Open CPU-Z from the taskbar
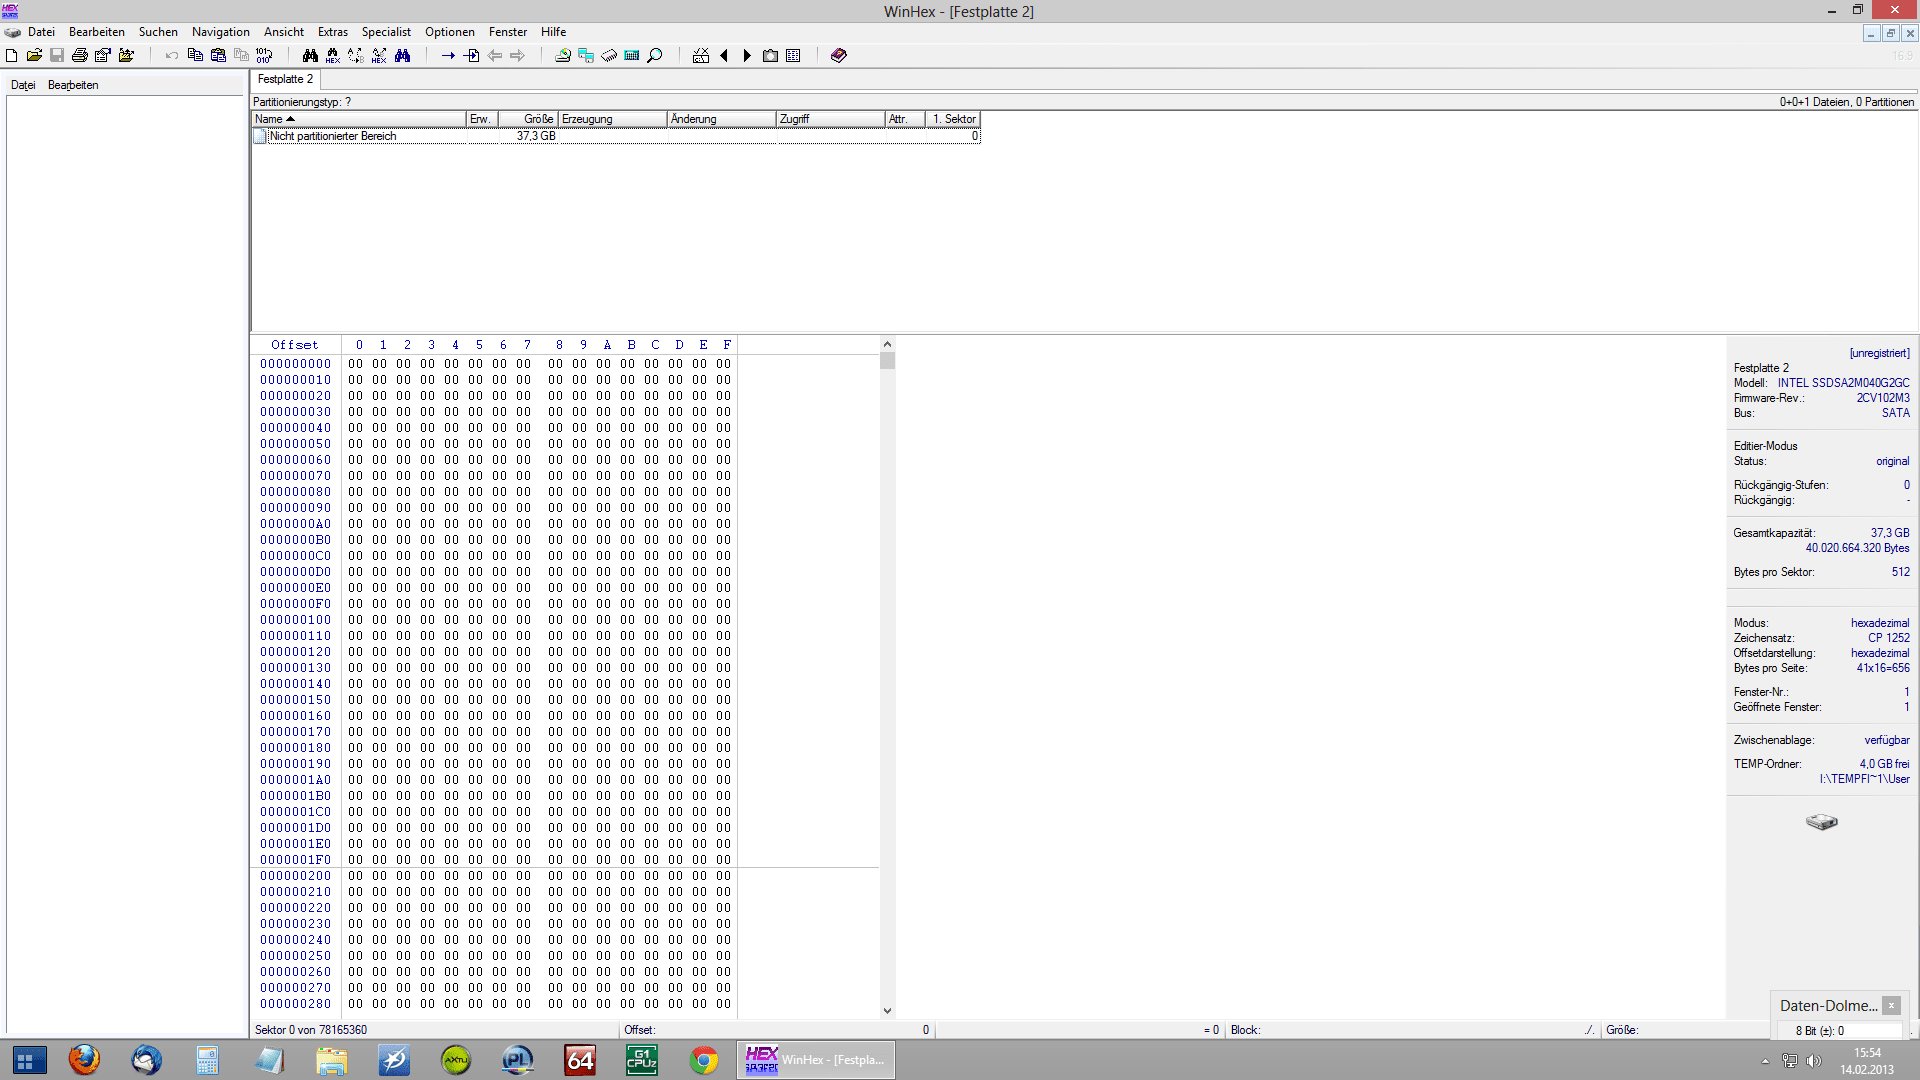The width and height of the screenshot is (1920, 1080). 642,1060
